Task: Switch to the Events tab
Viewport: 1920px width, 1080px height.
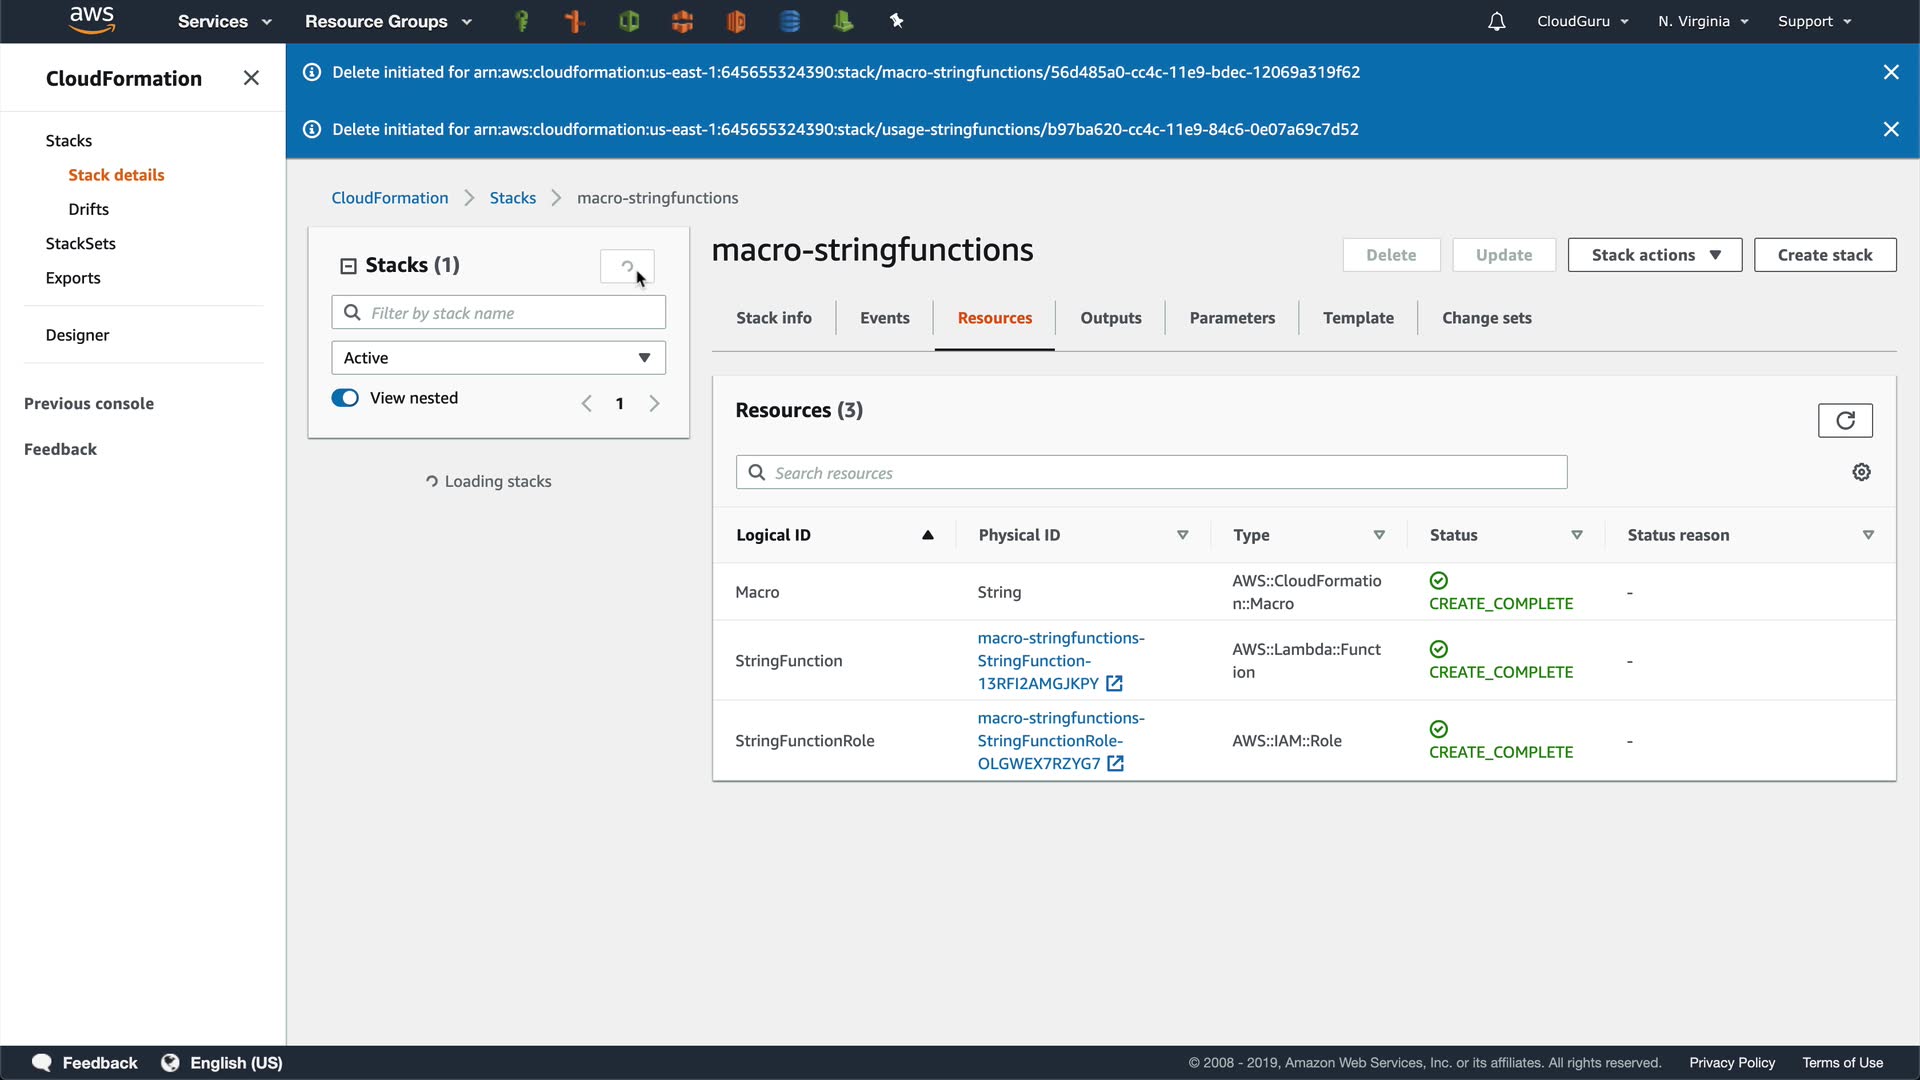Action: pyautogui.click(x=884, y=318)
